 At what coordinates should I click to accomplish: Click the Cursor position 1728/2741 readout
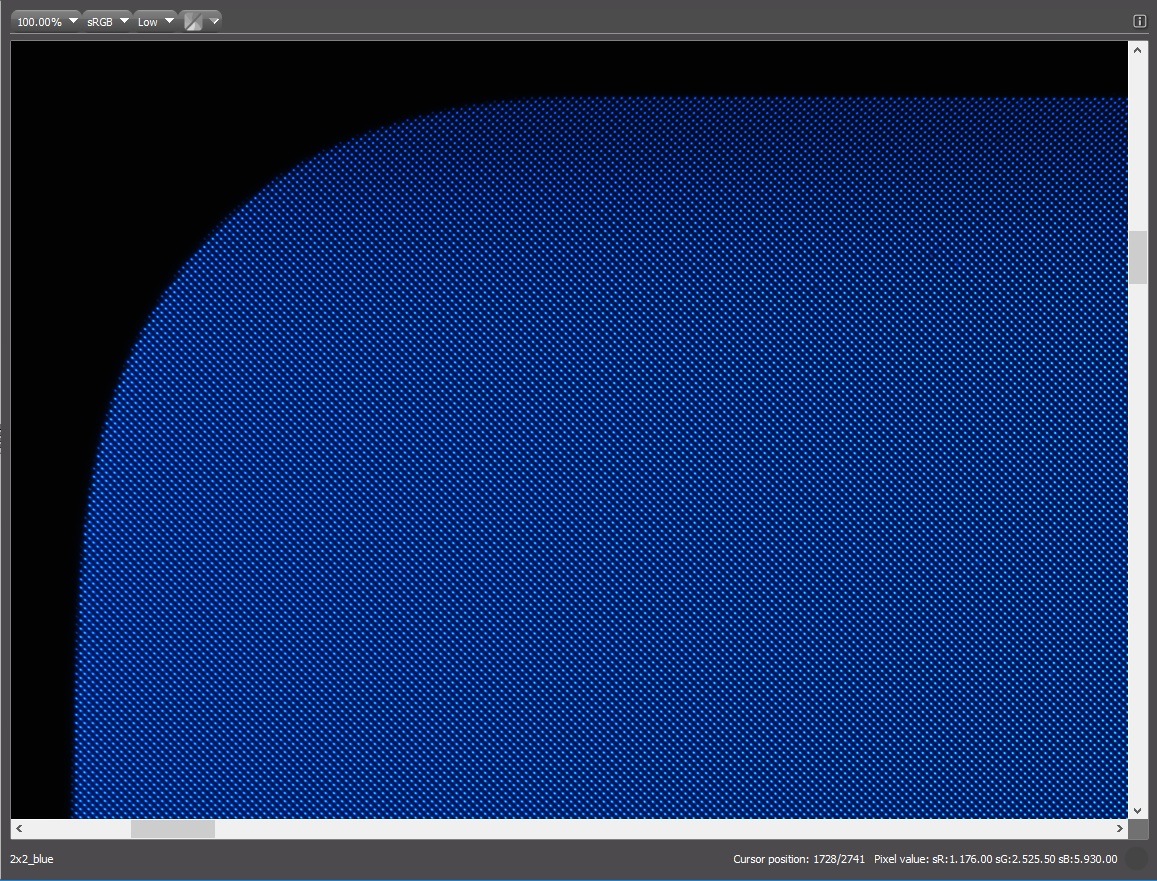798,859
